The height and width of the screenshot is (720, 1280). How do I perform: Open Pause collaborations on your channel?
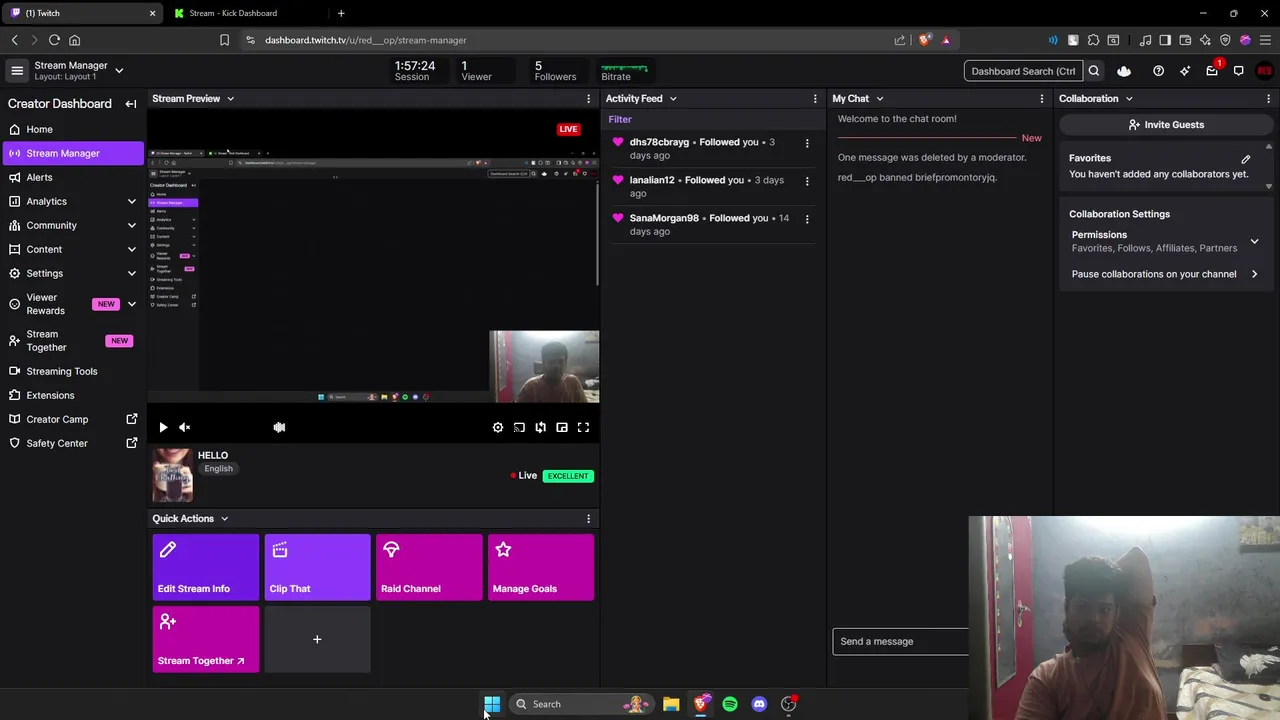pyautogui.click(x=1164, y=274)
